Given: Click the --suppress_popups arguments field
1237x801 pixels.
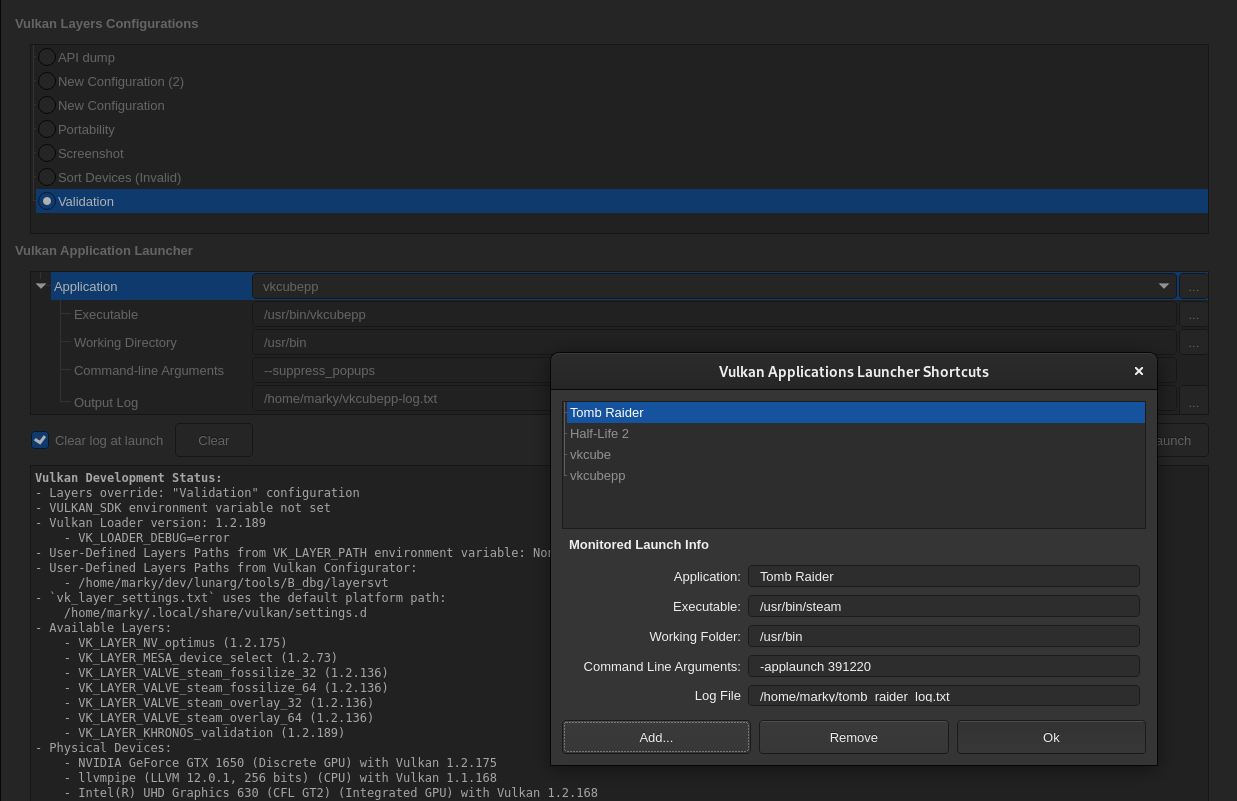Looking at the screenshot, I should pos(401,370).
